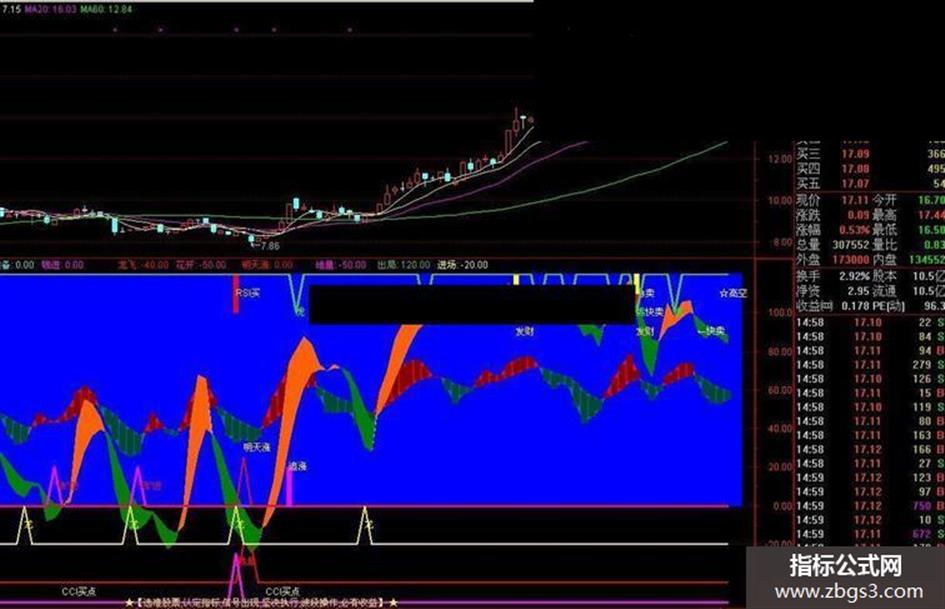Click the 花开: -50.00 indicator value
This screenshot has width=945, height=609.
pyautogui.click(x=201, y=265)
